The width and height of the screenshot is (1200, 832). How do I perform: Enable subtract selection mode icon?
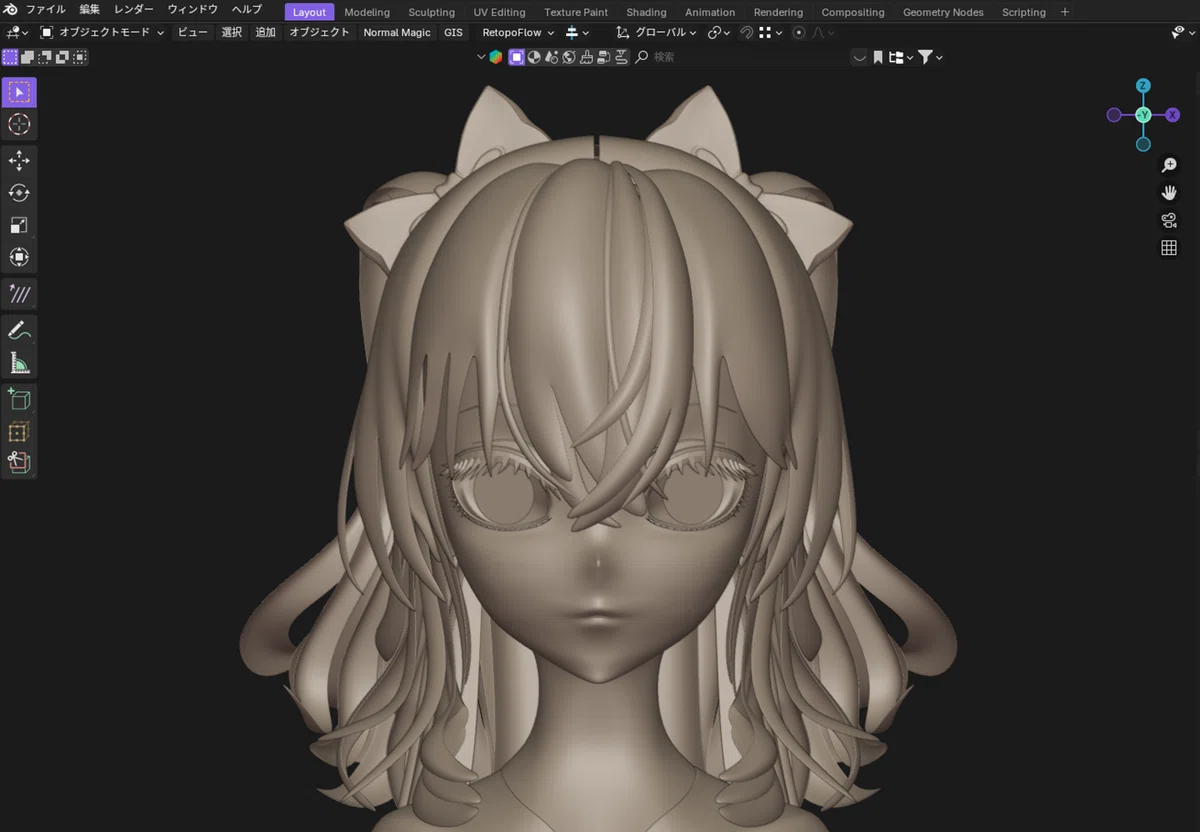(x=45, y=57)
